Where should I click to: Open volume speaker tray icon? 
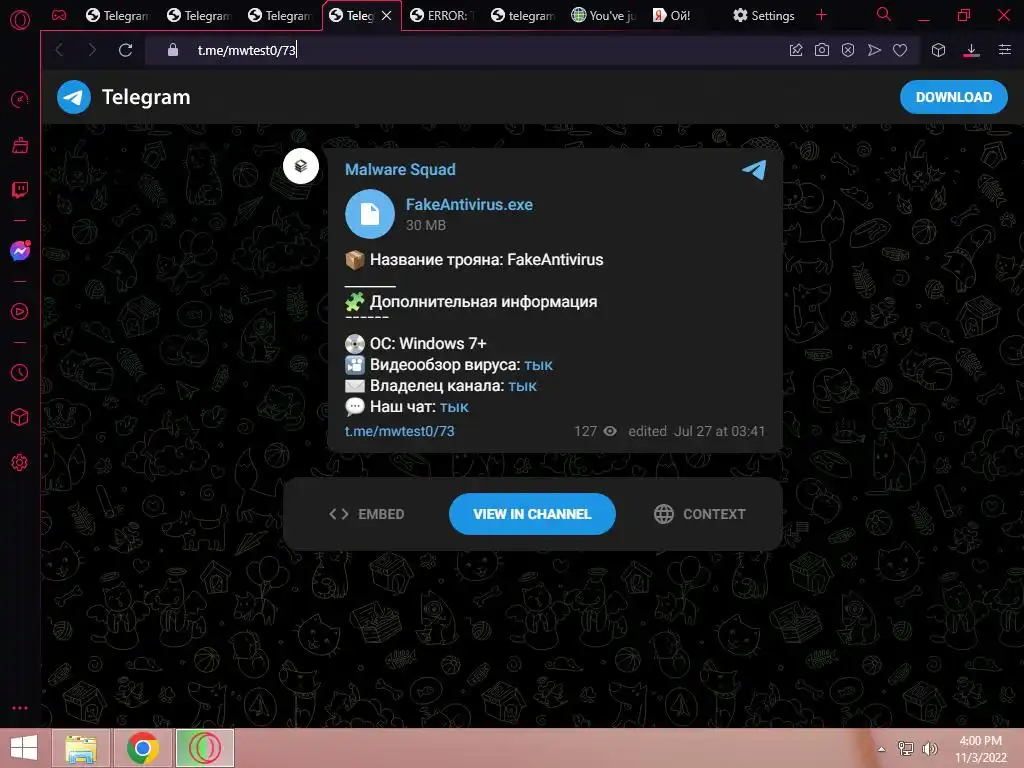[x=929, y=748]
